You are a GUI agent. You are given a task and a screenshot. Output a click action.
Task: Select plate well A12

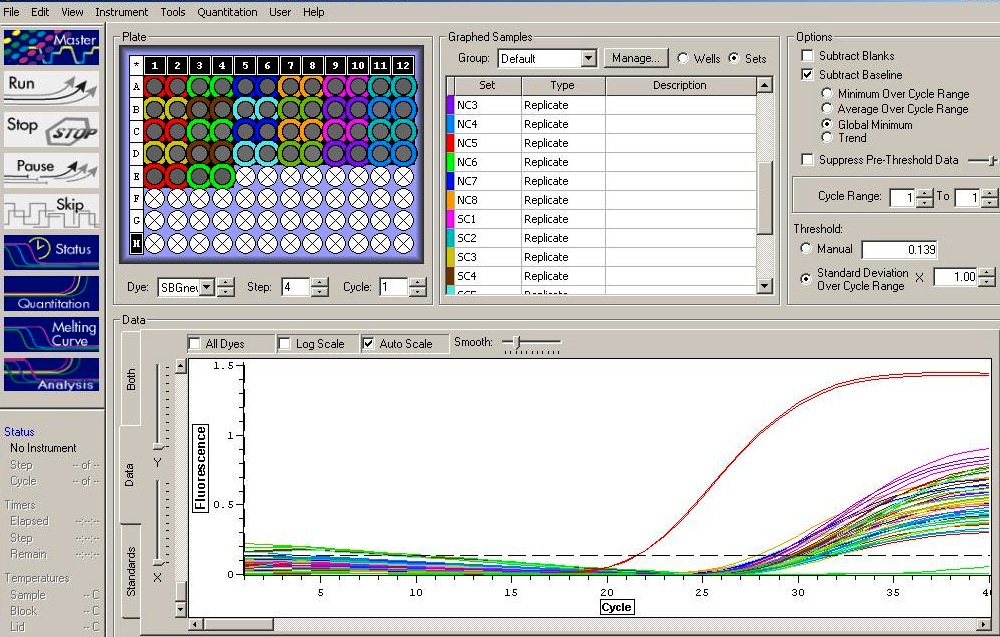click(x=403, y=87)
